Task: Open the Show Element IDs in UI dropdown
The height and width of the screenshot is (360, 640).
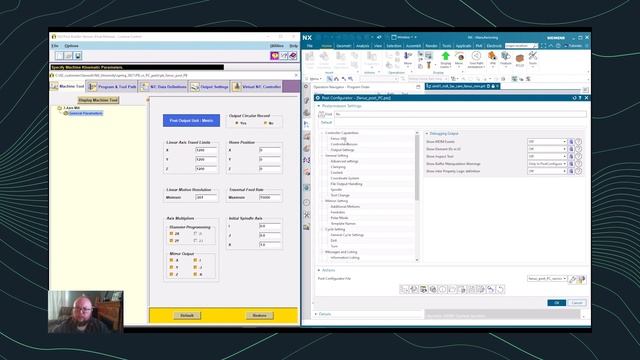Action: coord(547,149)
